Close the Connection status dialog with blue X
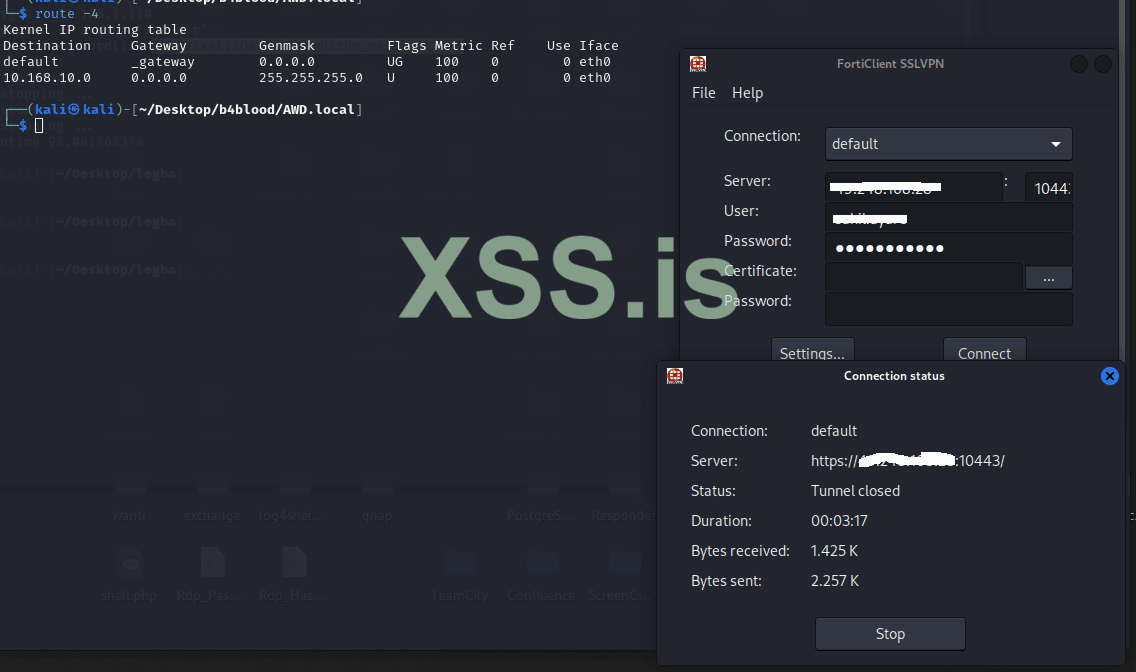The width and height of the screenshot is (1136, 672). pos(1109,376)
